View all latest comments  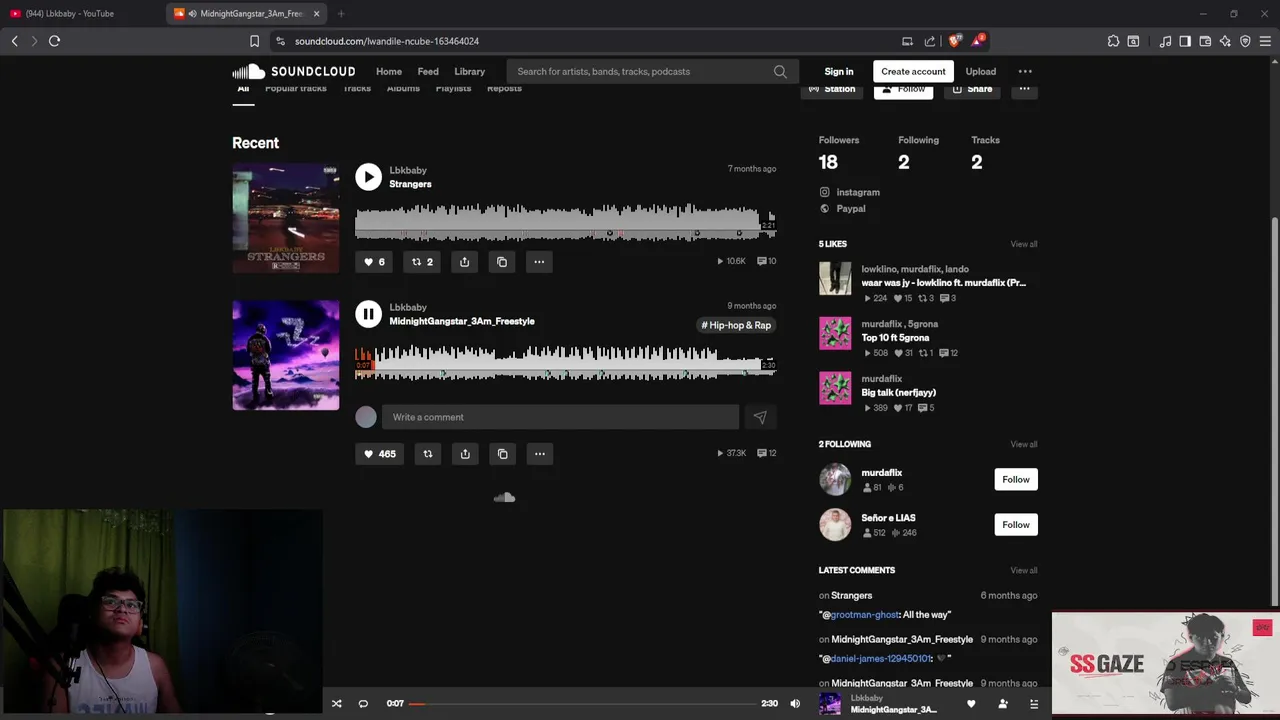(1023, 570)
